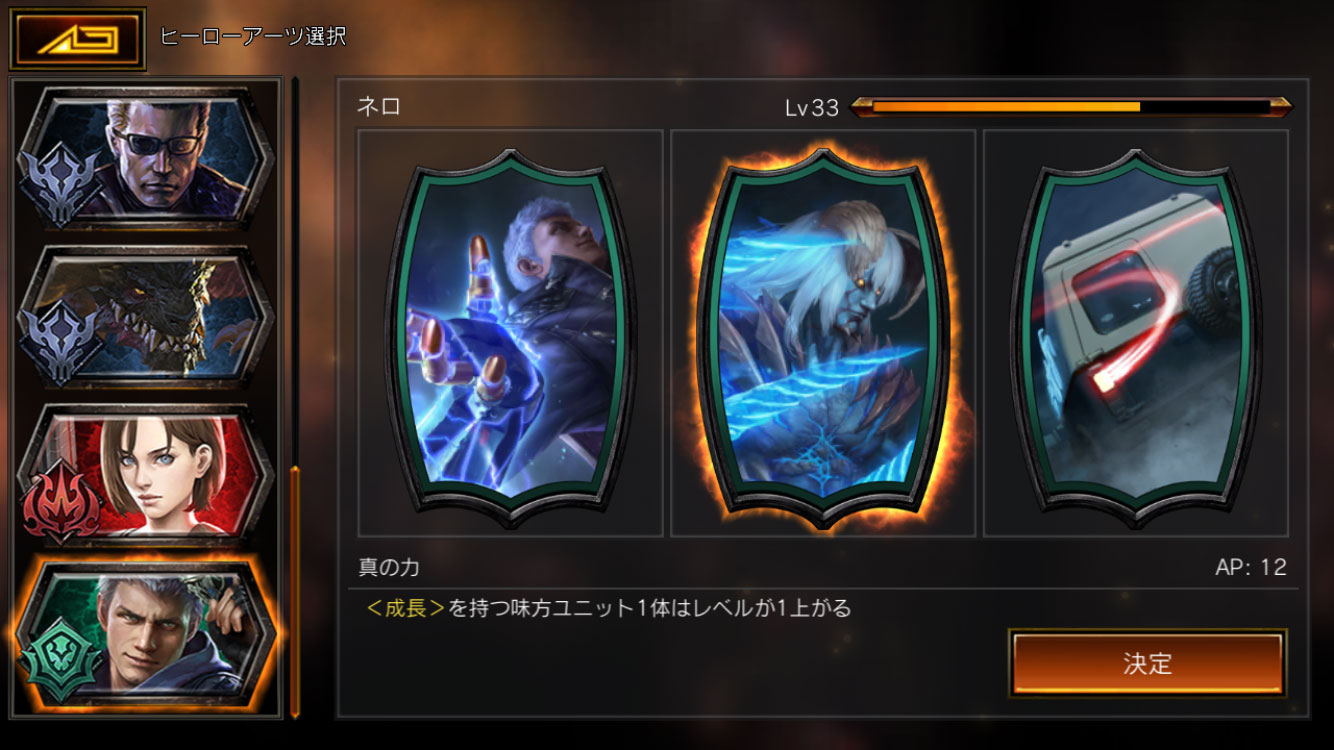Click the AP: 12 cost label
This screenshot has height=750, width=1334.
(1251, 567)
